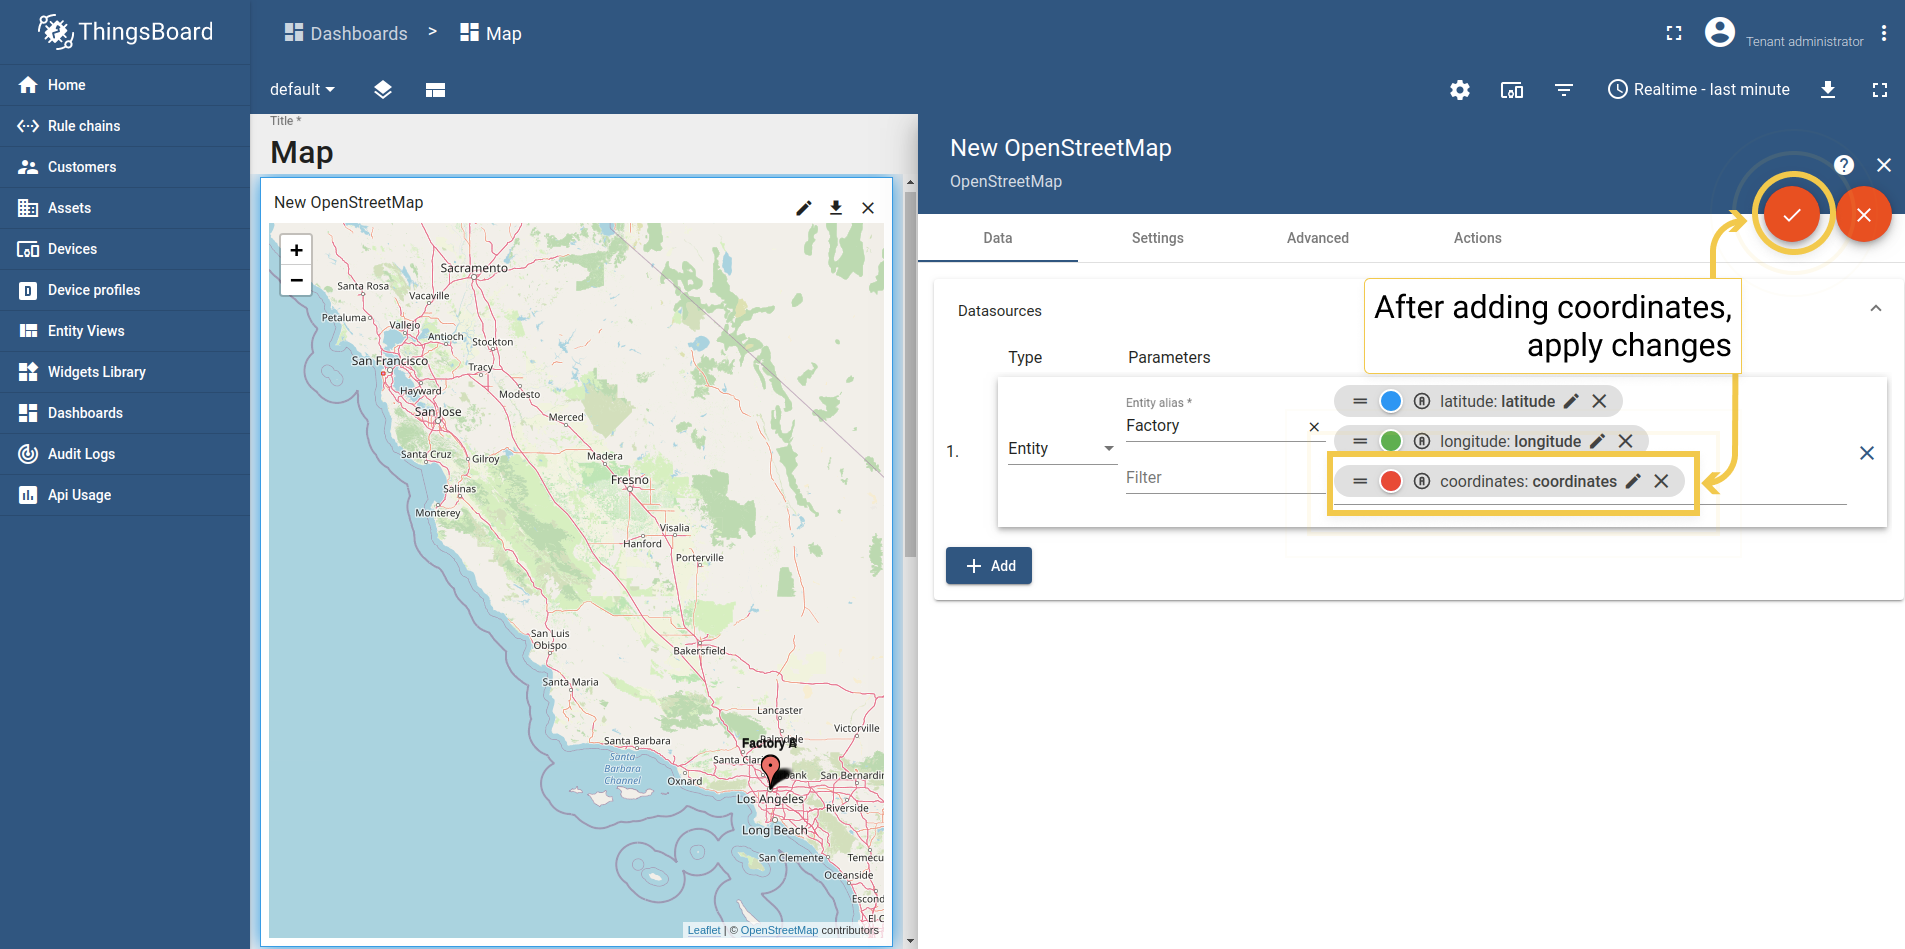
Task: Open Devices from the sidebar
Action: tap(125, 249)
